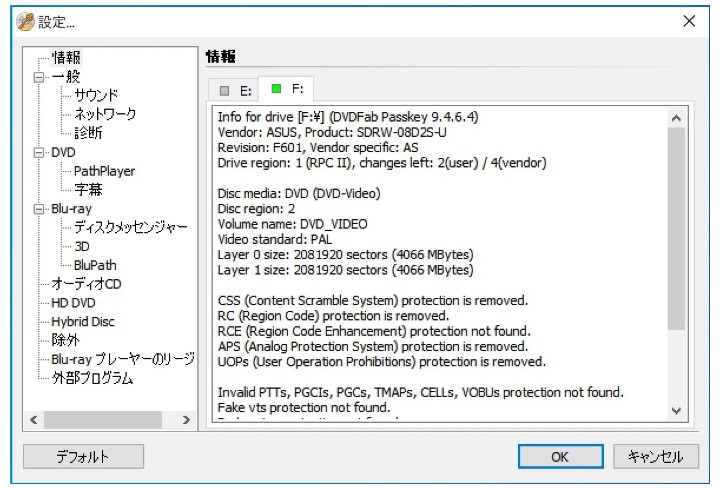Click the down arrow of the info scrollbar
This screenshot has height=489, width=719.
pos(676,411)
